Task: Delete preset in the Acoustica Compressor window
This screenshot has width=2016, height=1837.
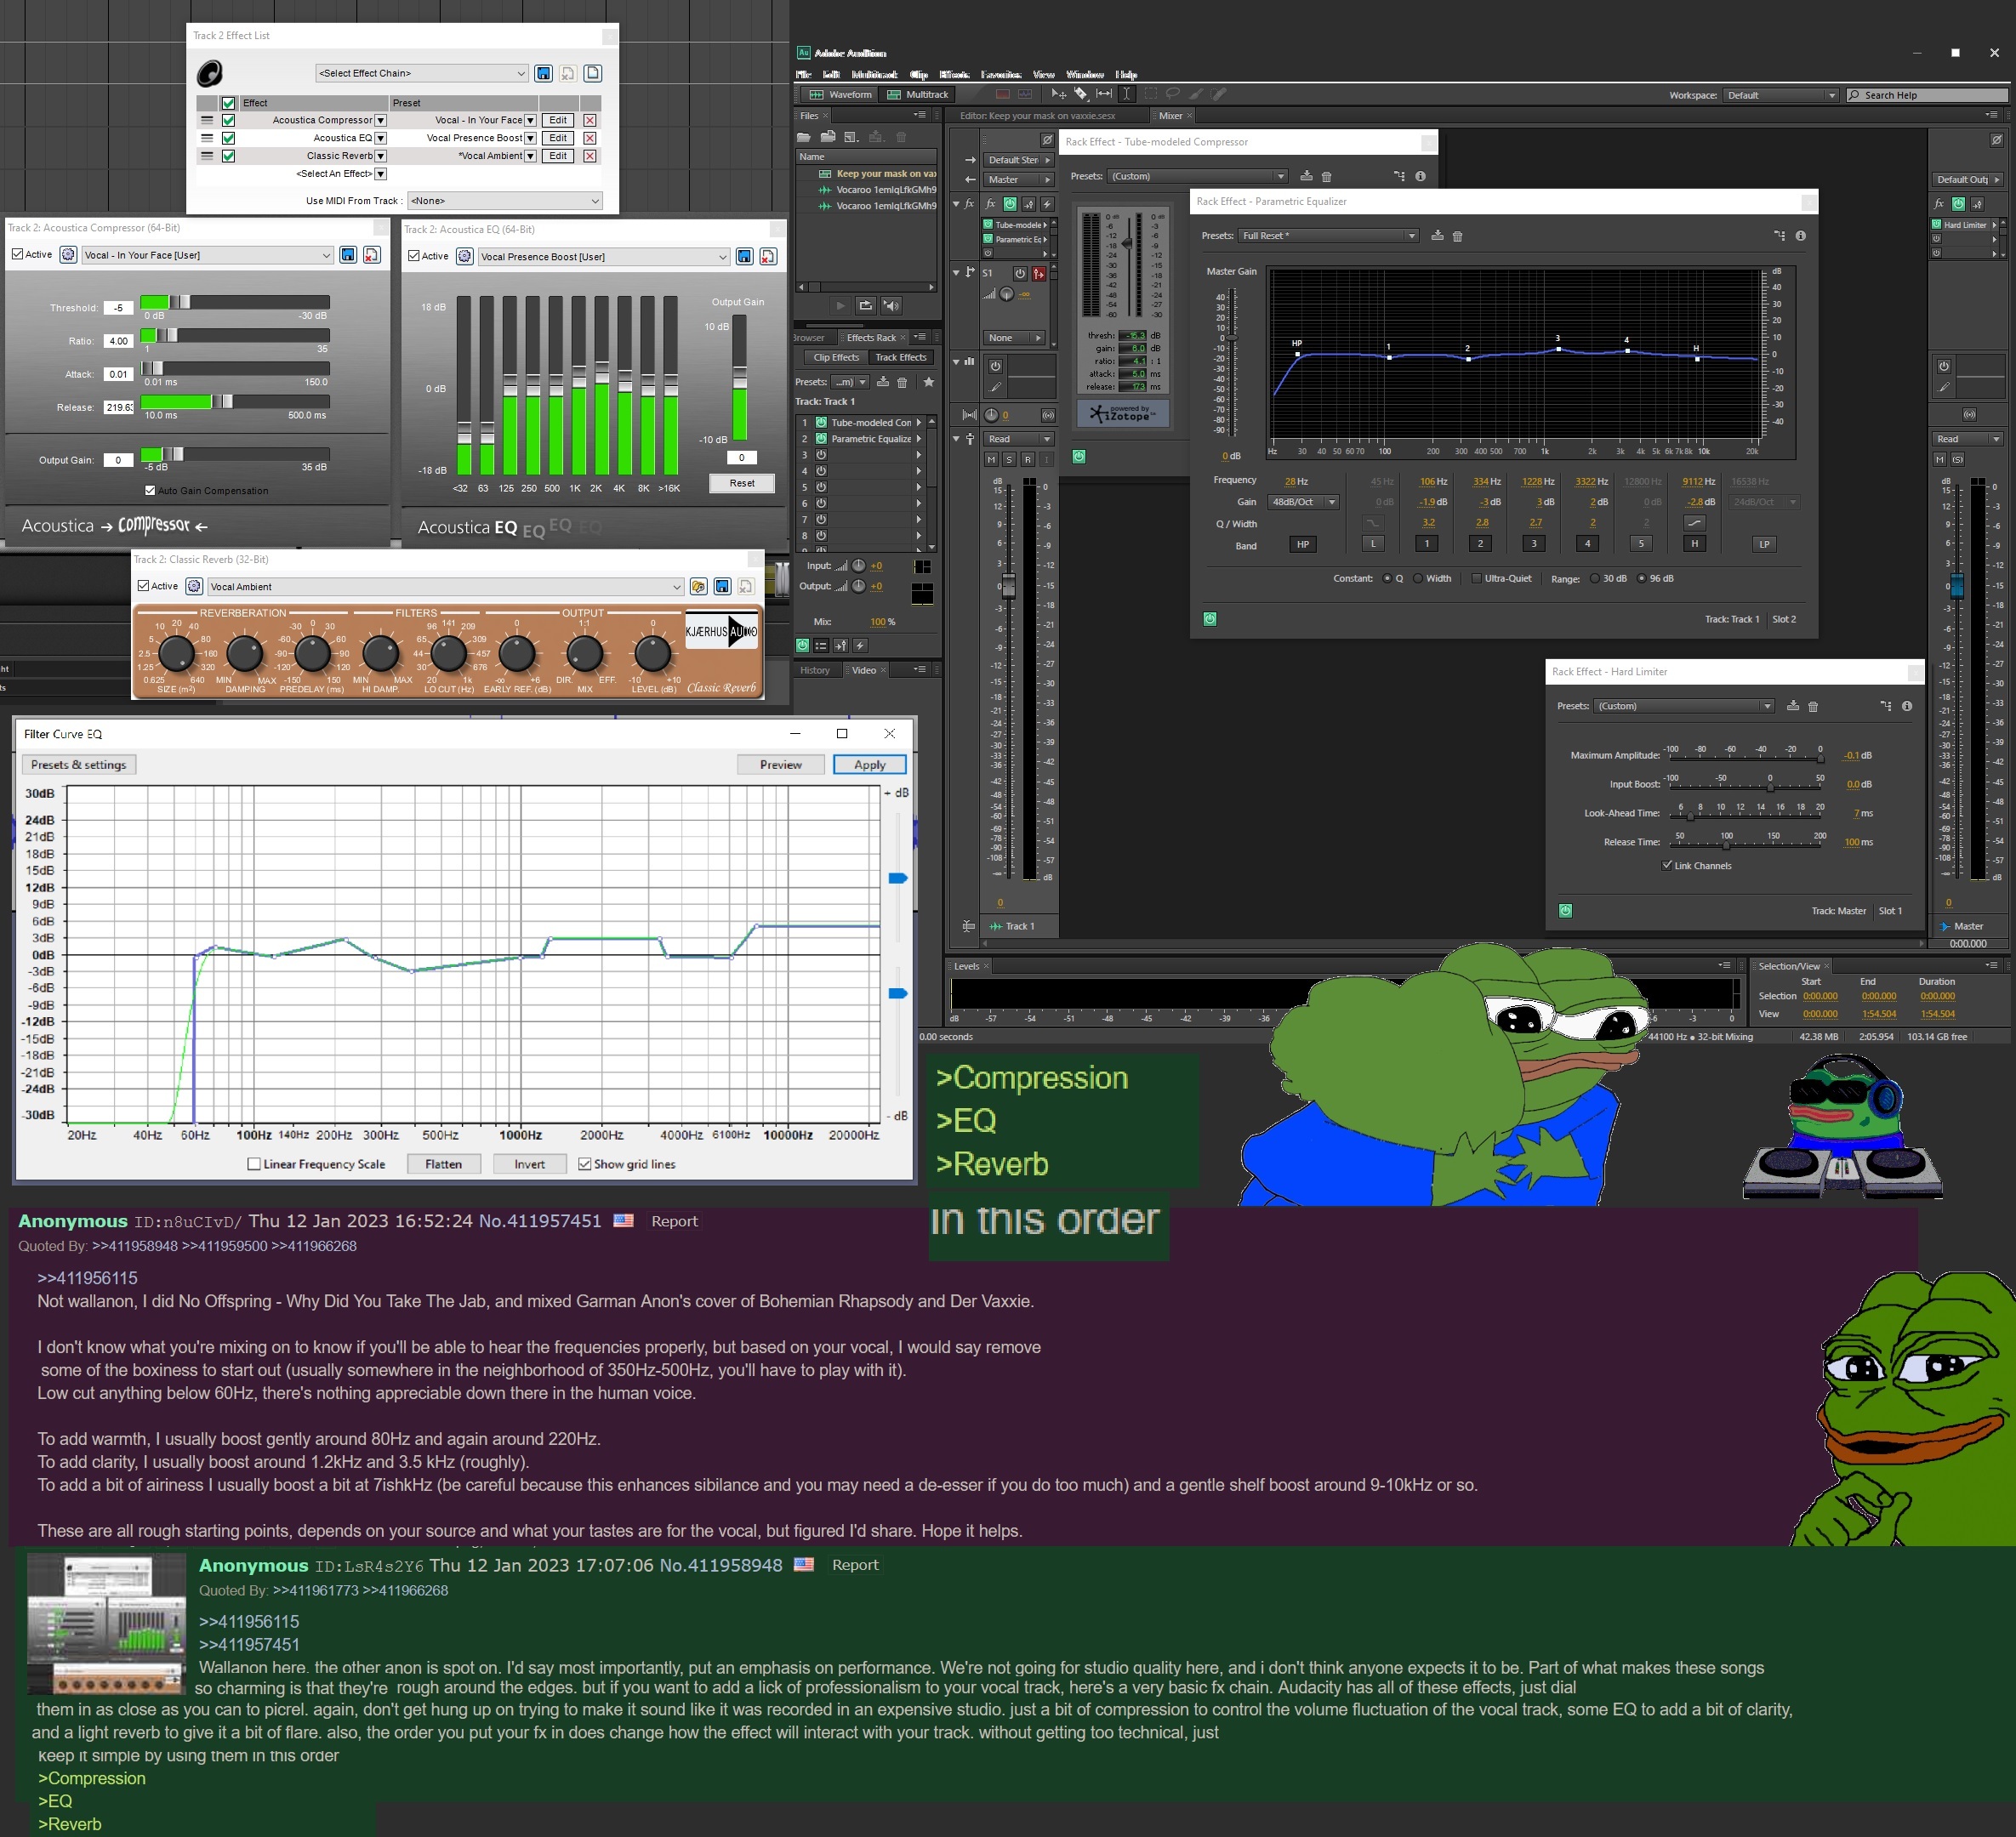Action: [x=371, y=255]
